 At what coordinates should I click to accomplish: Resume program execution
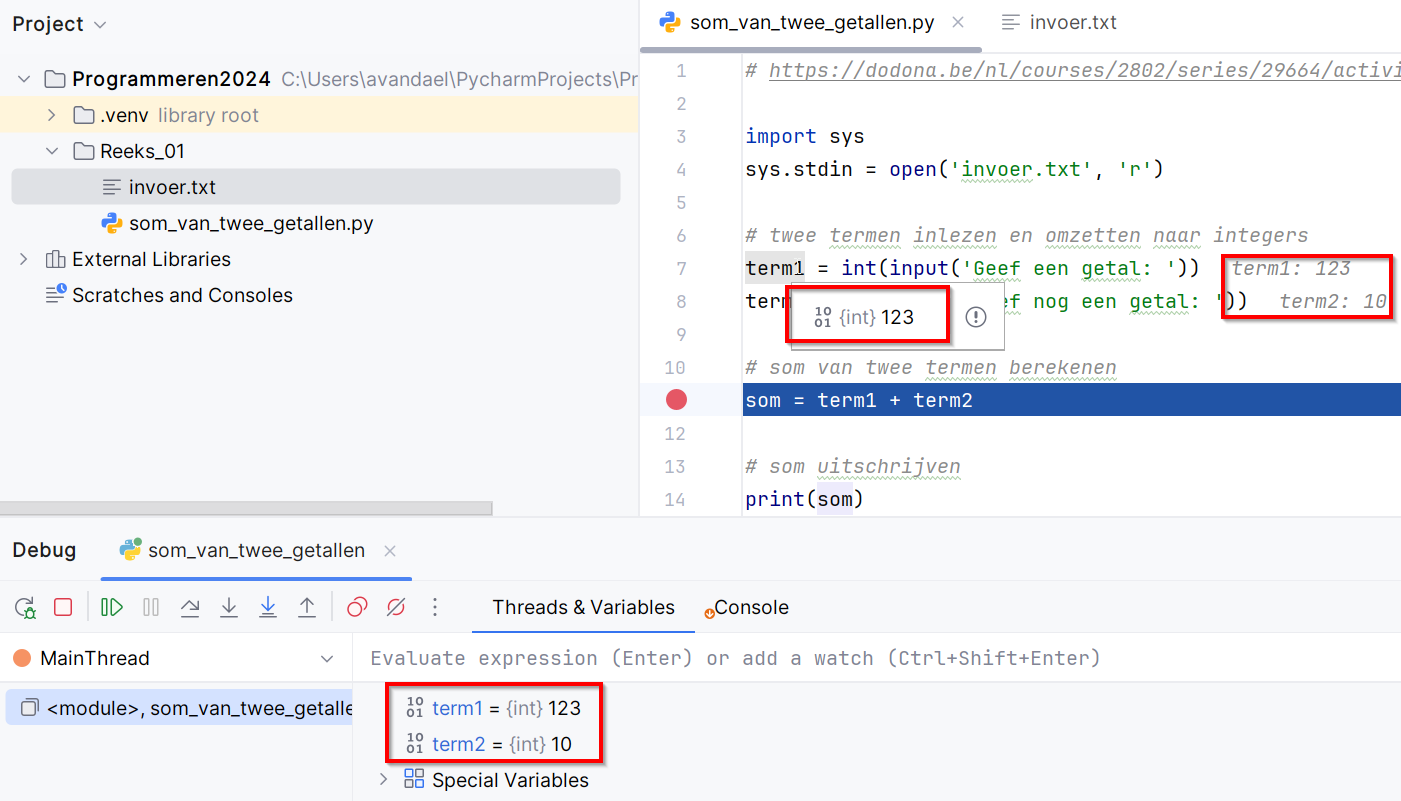coord(111,607)
